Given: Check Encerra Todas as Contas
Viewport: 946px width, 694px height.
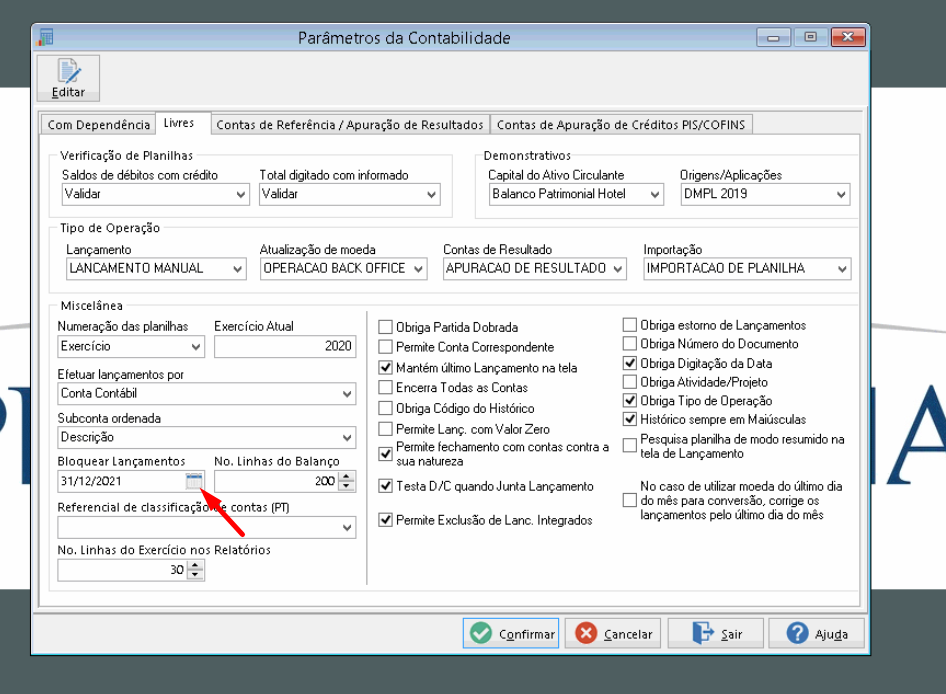Looking at the screenshot, I should pos(386,387).
